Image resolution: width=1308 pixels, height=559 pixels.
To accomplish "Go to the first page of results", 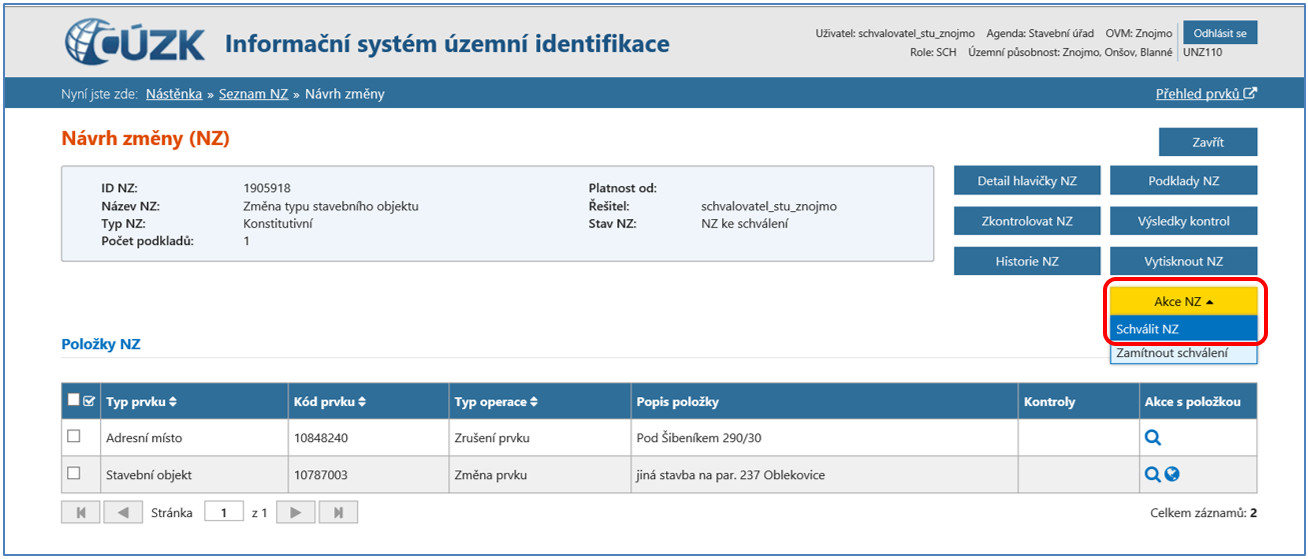I will (81, 513).
